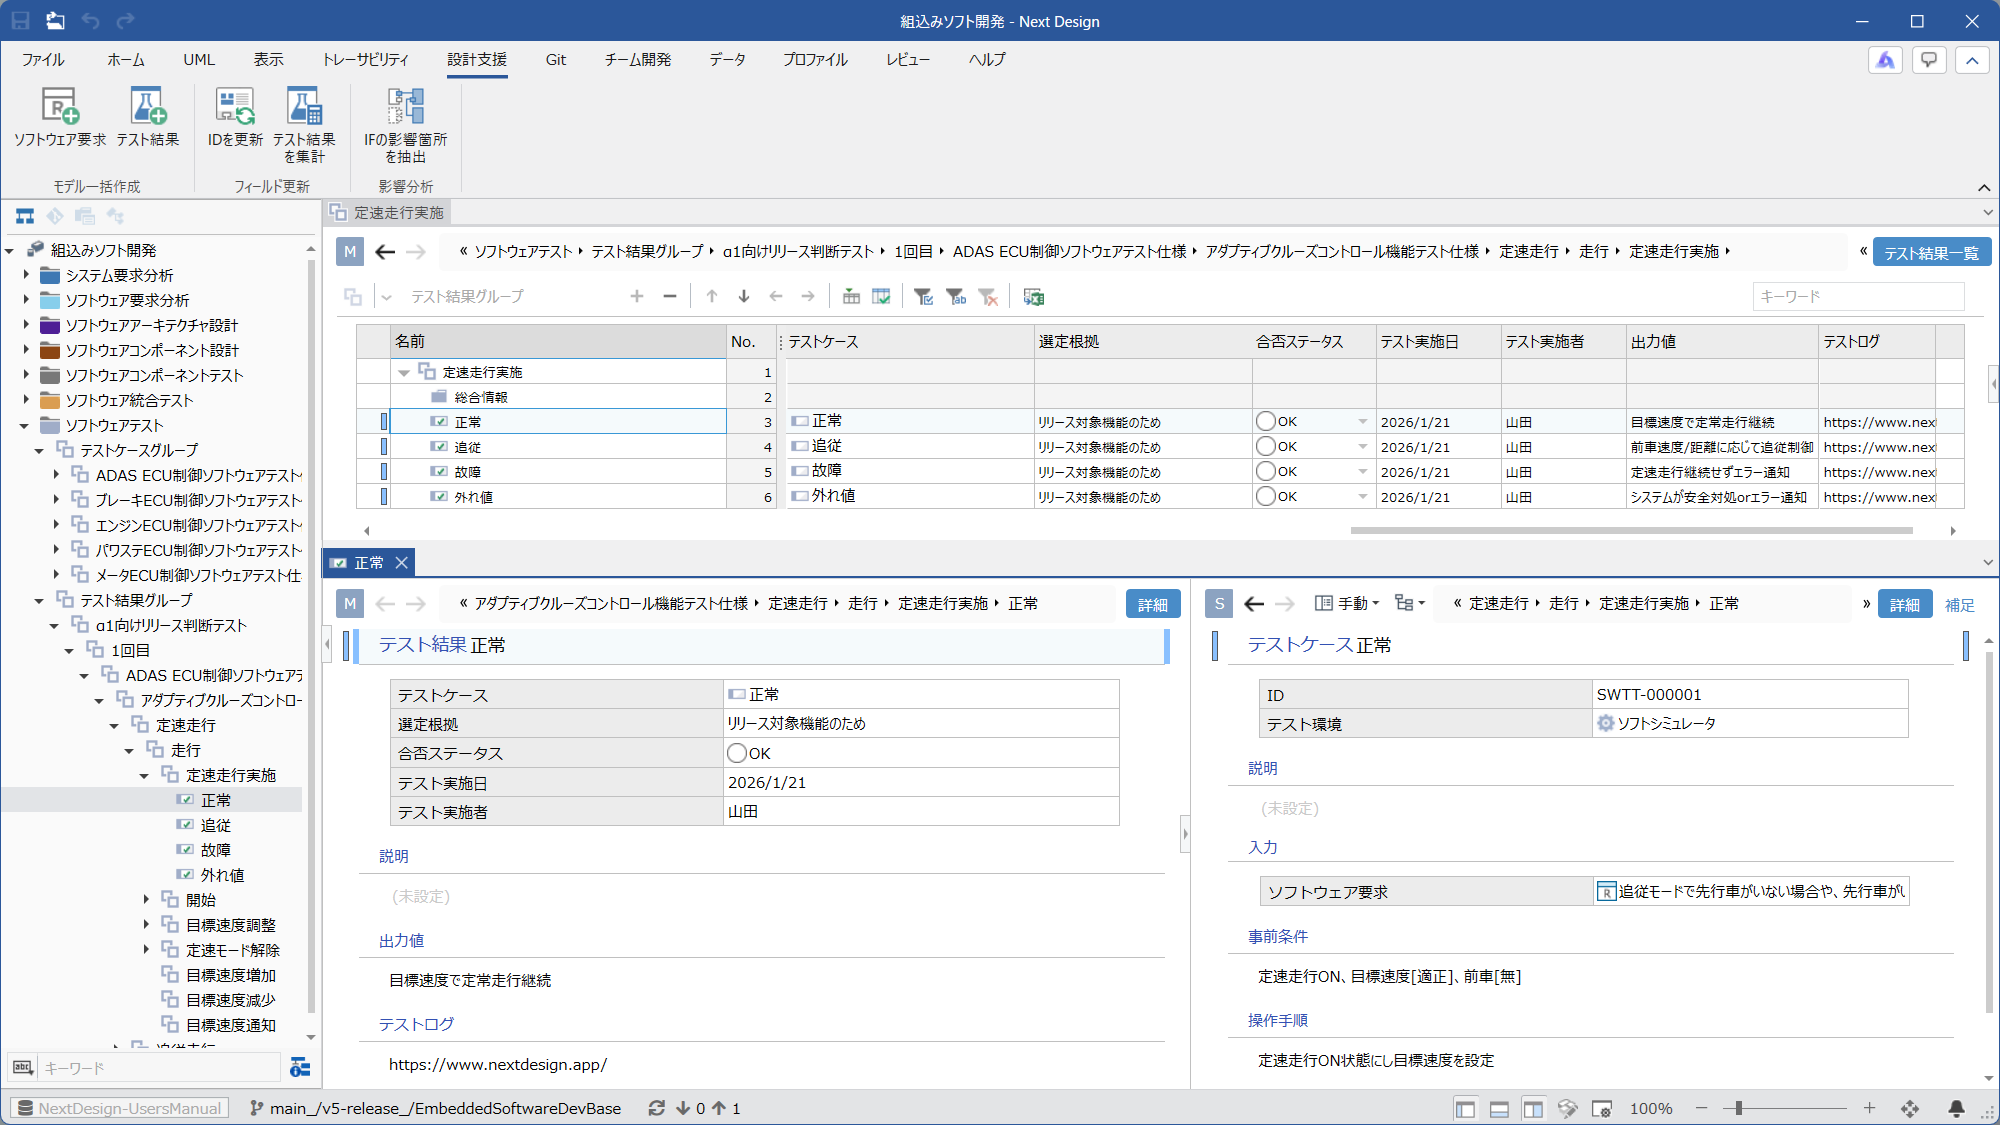Click the window settings gear icon in status bar
Viewport: 2000px width, 1125px height.
(1602, 1109)
